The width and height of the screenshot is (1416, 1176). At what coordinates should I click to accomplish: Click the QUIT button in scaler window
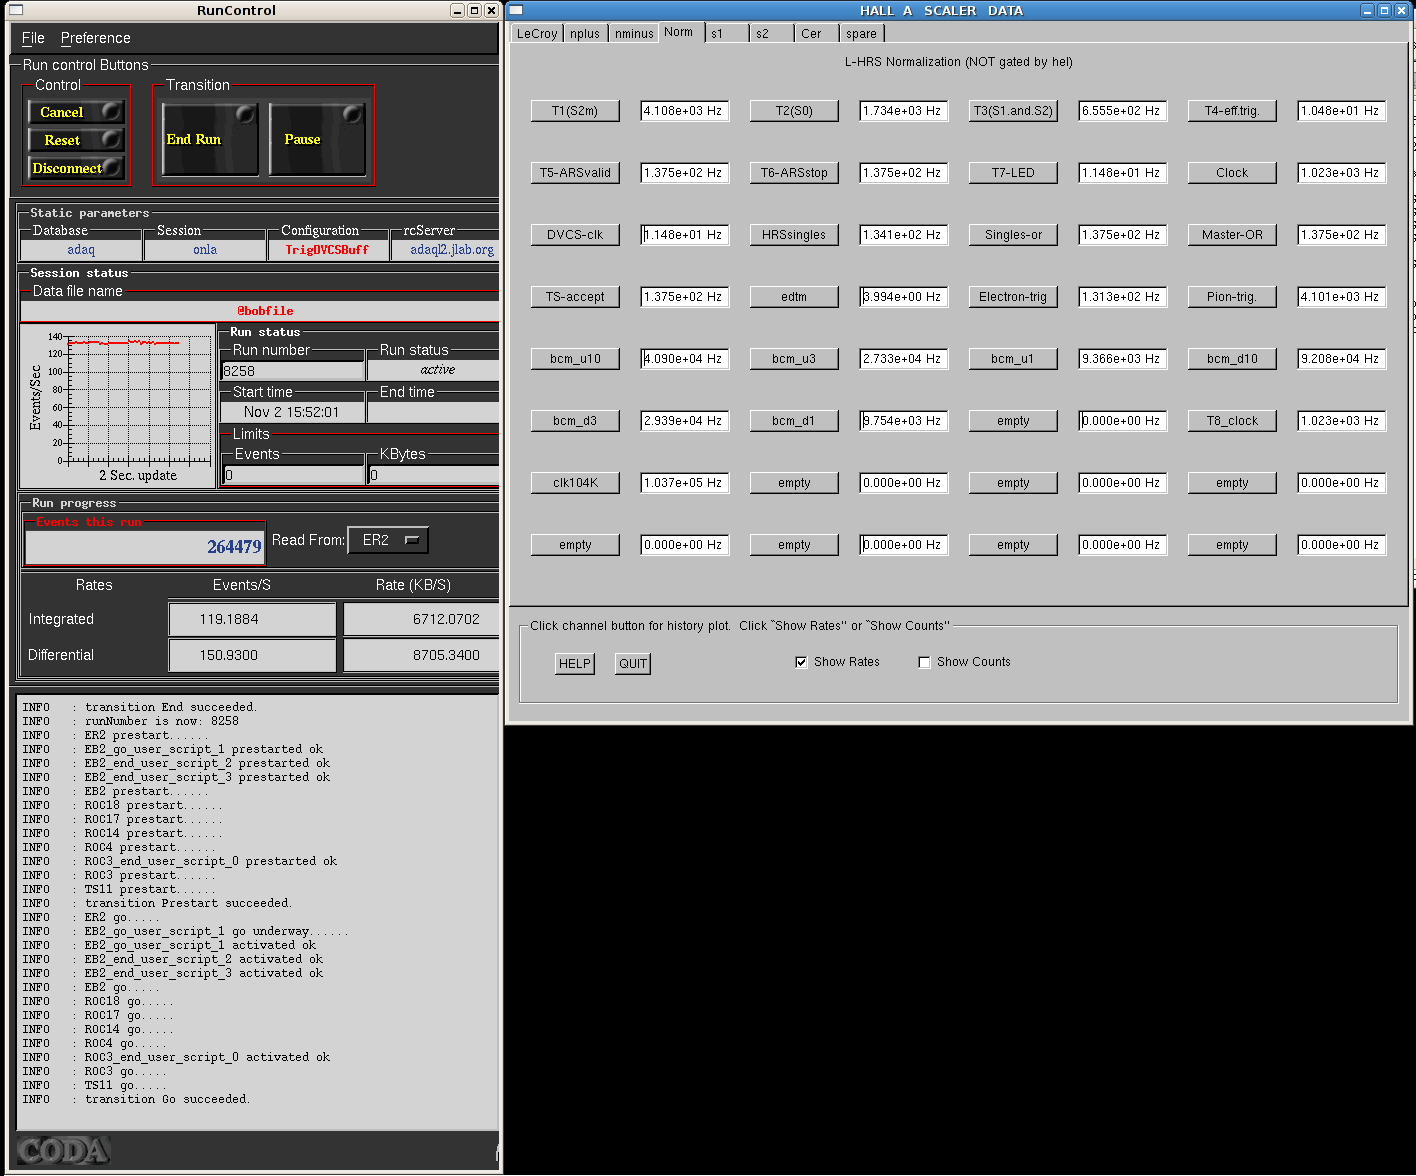(633, 664)
